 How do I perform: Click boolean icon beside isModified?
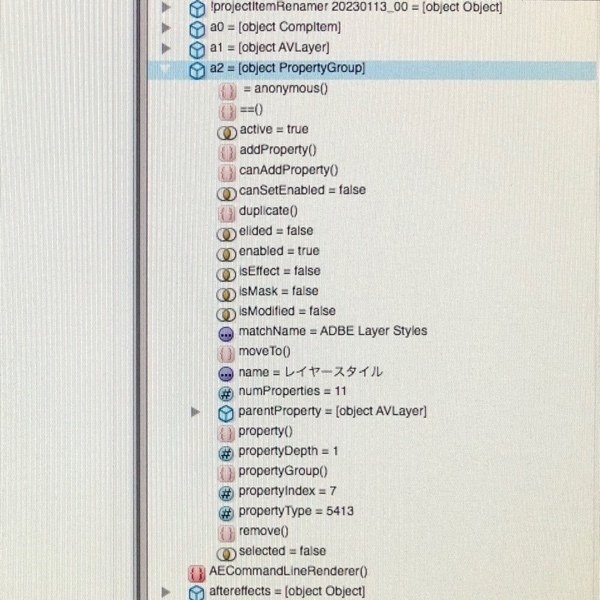tap(226, 315)
